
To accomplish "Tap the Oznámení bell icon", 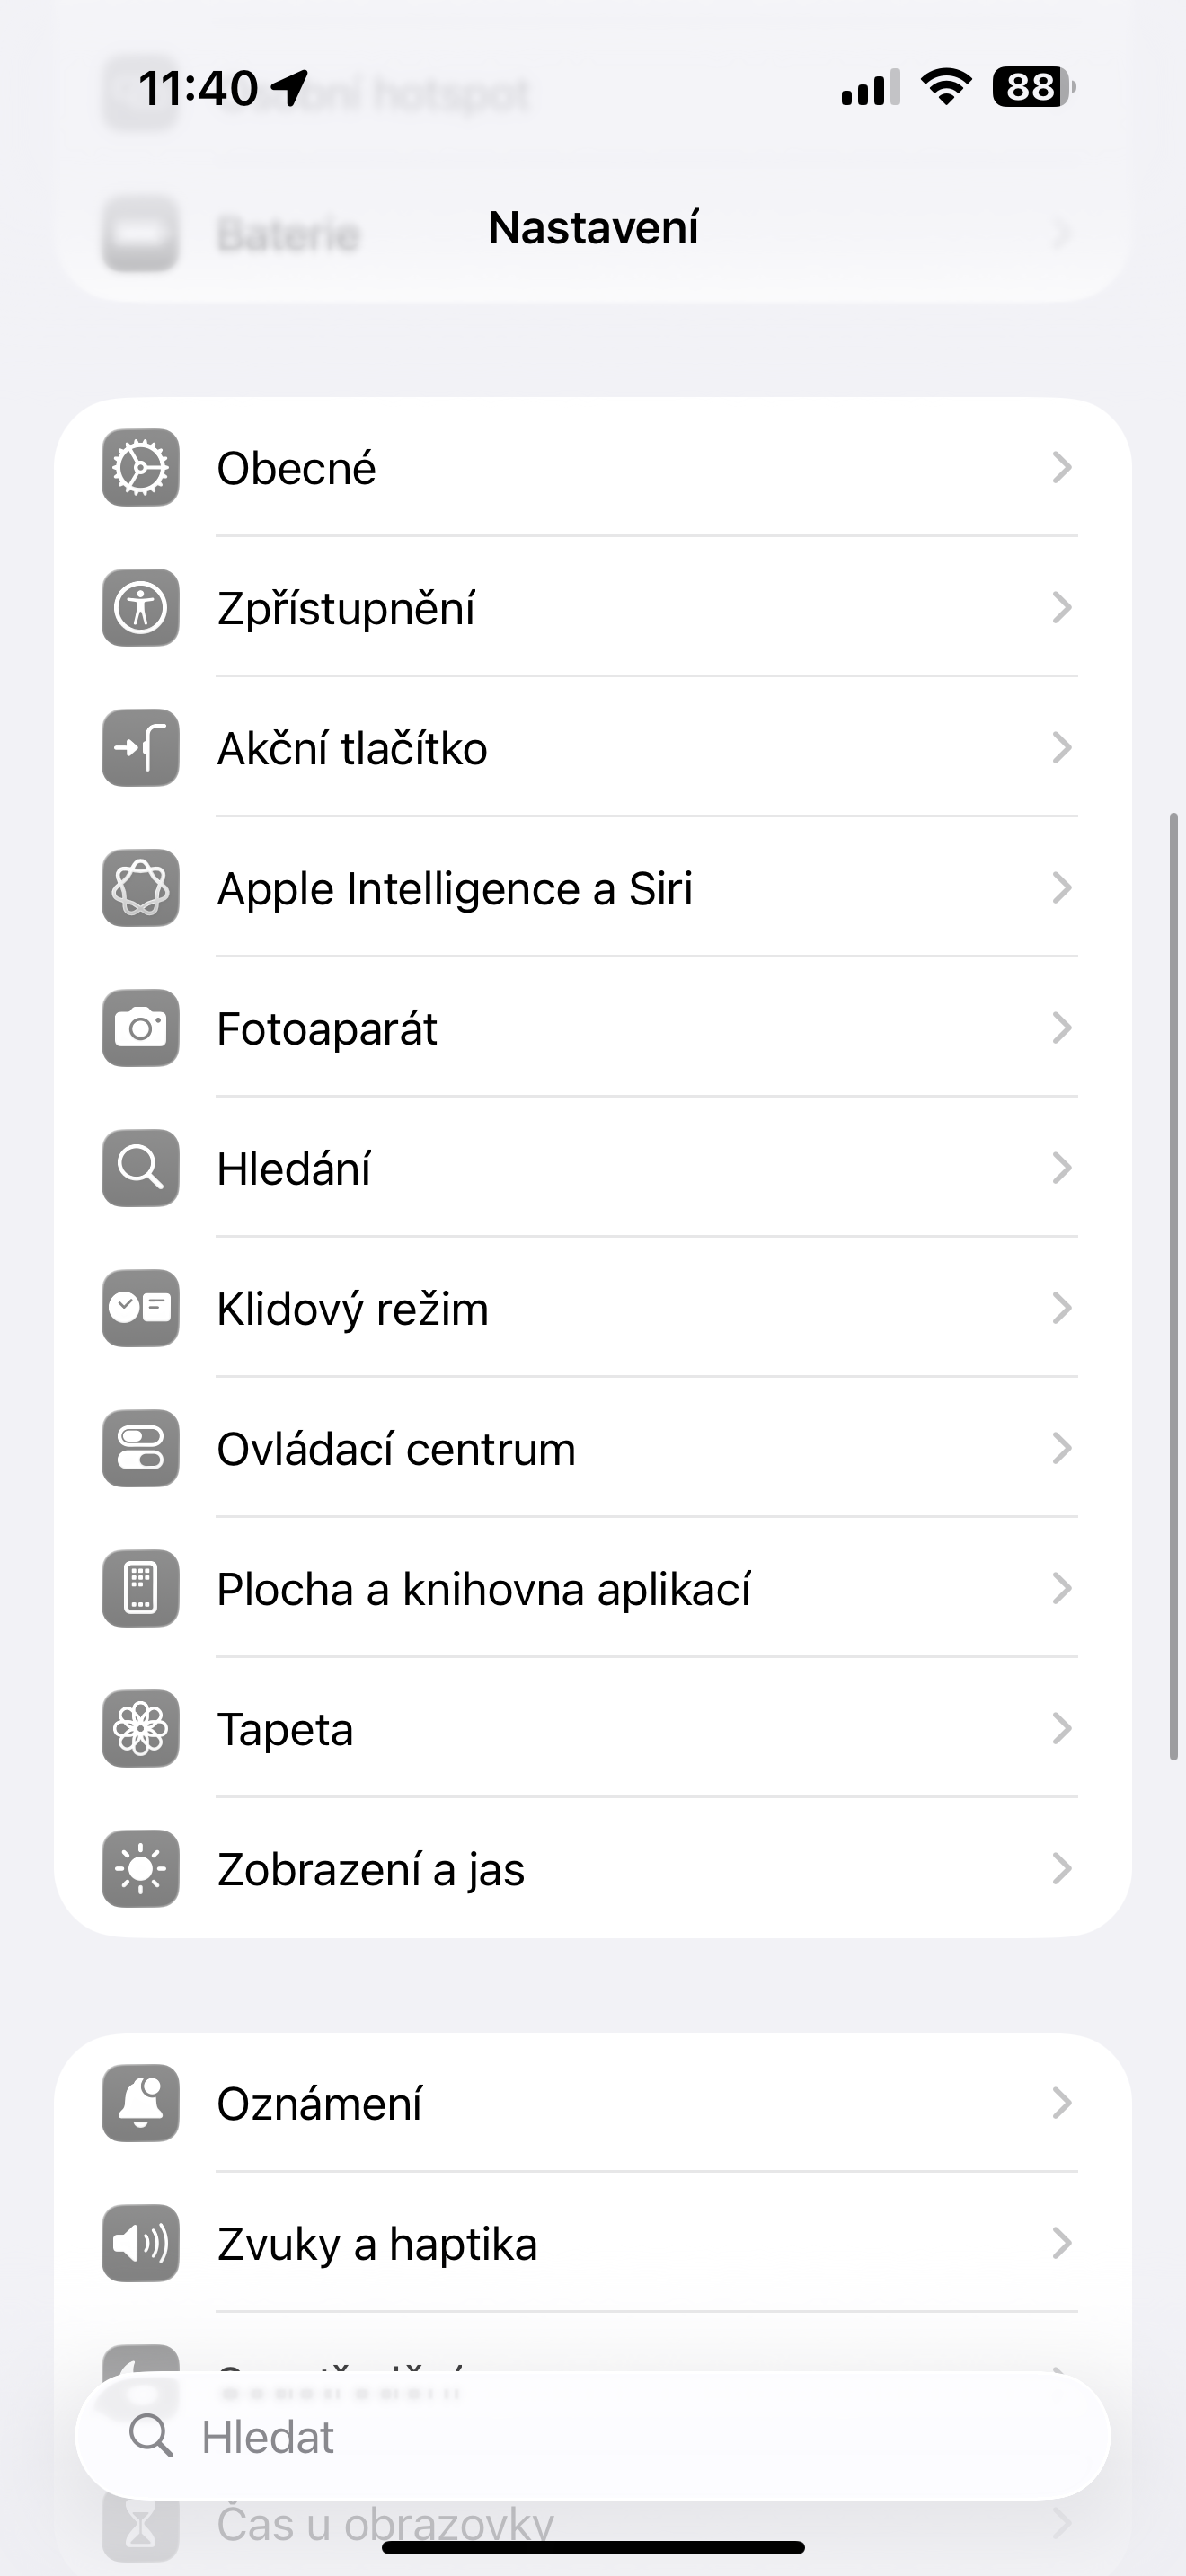I will tap(141, 2103).
